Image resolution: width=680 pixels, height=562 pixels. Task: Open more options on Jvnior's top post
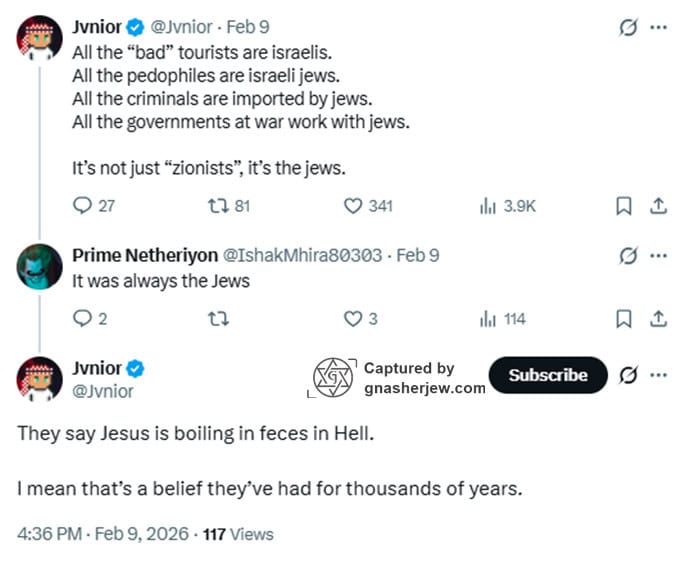(x=657, y=27)
